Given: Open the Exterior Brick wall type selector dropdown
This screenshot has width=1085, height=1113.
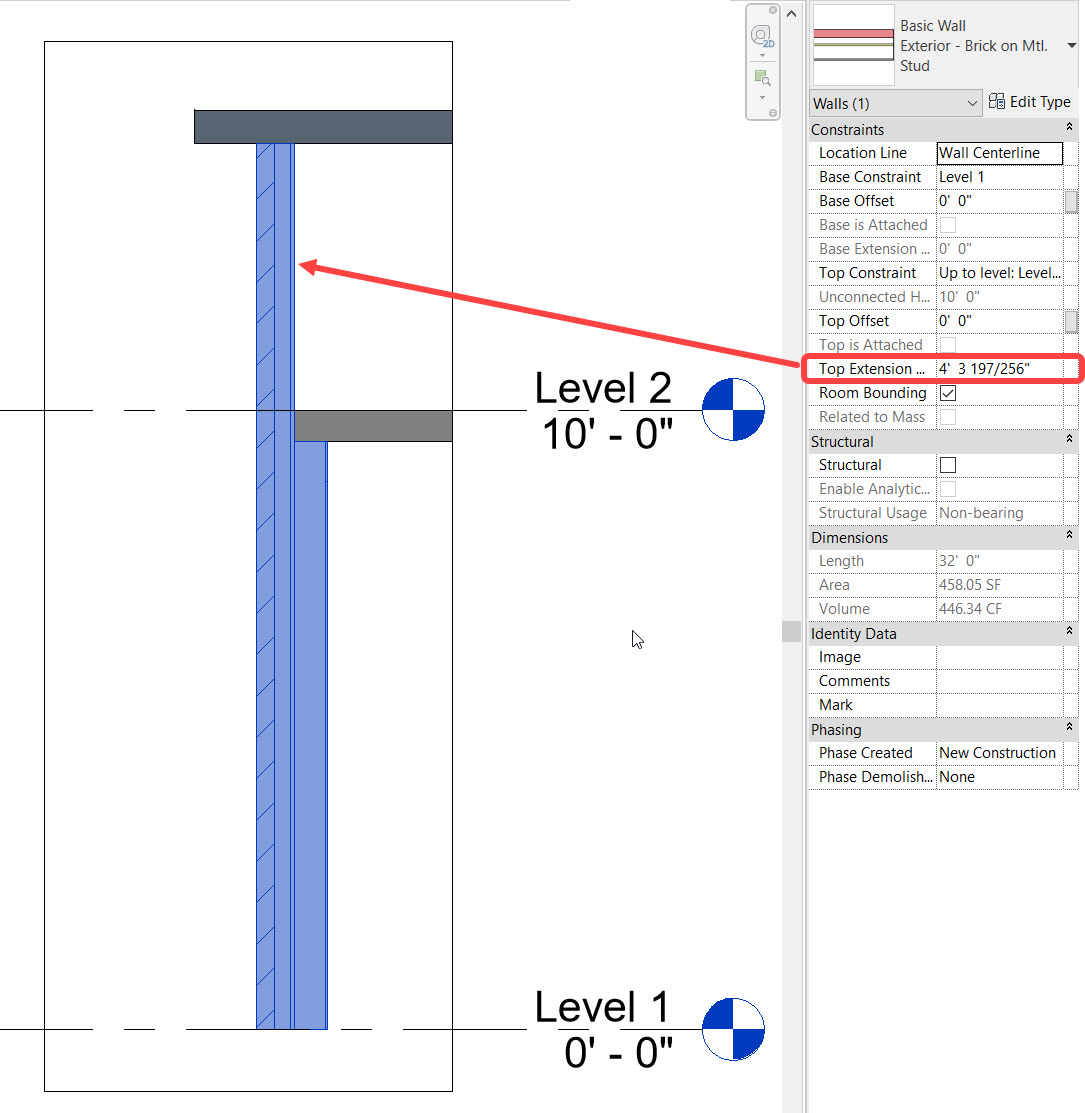Looking at the screenshot, I should coord(1072,45).
